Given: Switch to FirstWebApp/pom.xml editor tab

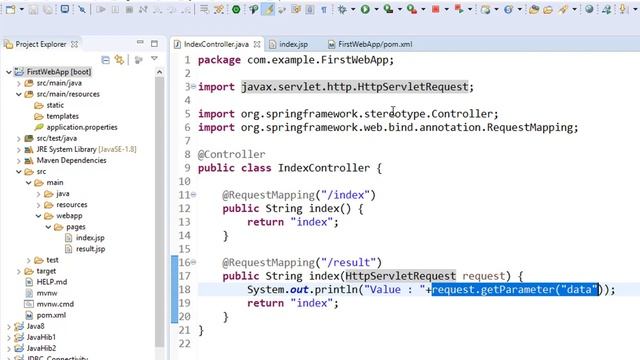Looking at the screenshot, I should click(x=371, y=44).
